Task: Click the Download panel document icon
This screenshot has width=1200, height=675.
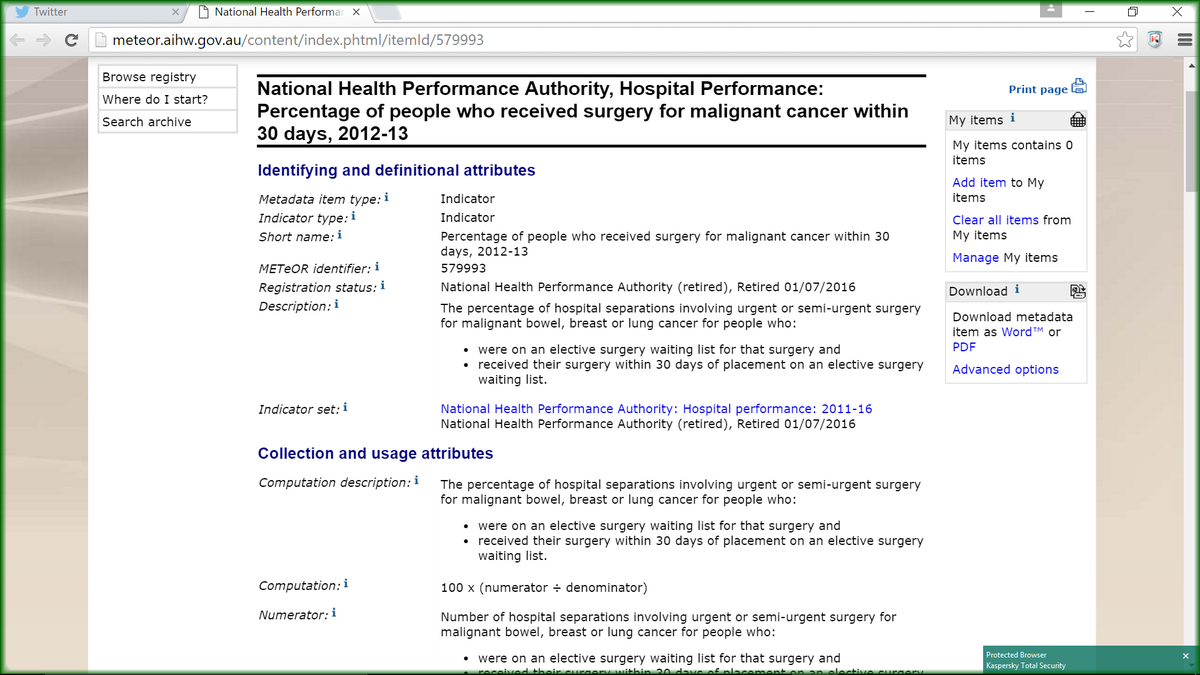Action: tap(1077, 291)
